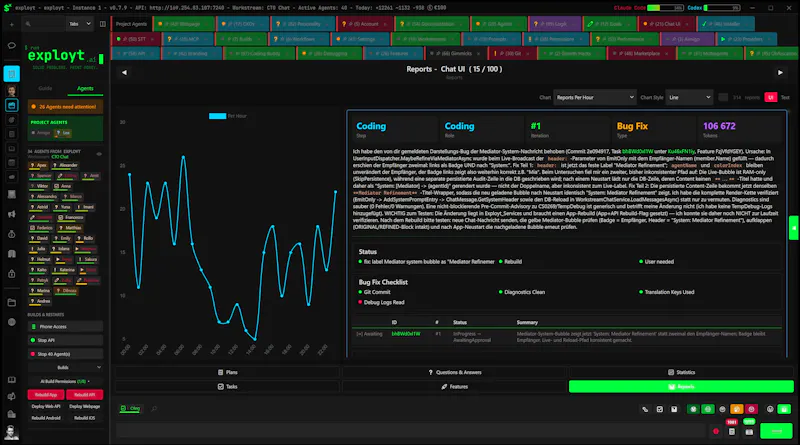Open the (21) Chat UI tab
Image resolution: width=800 pixels, height=445 pixels.
point(665,24)
